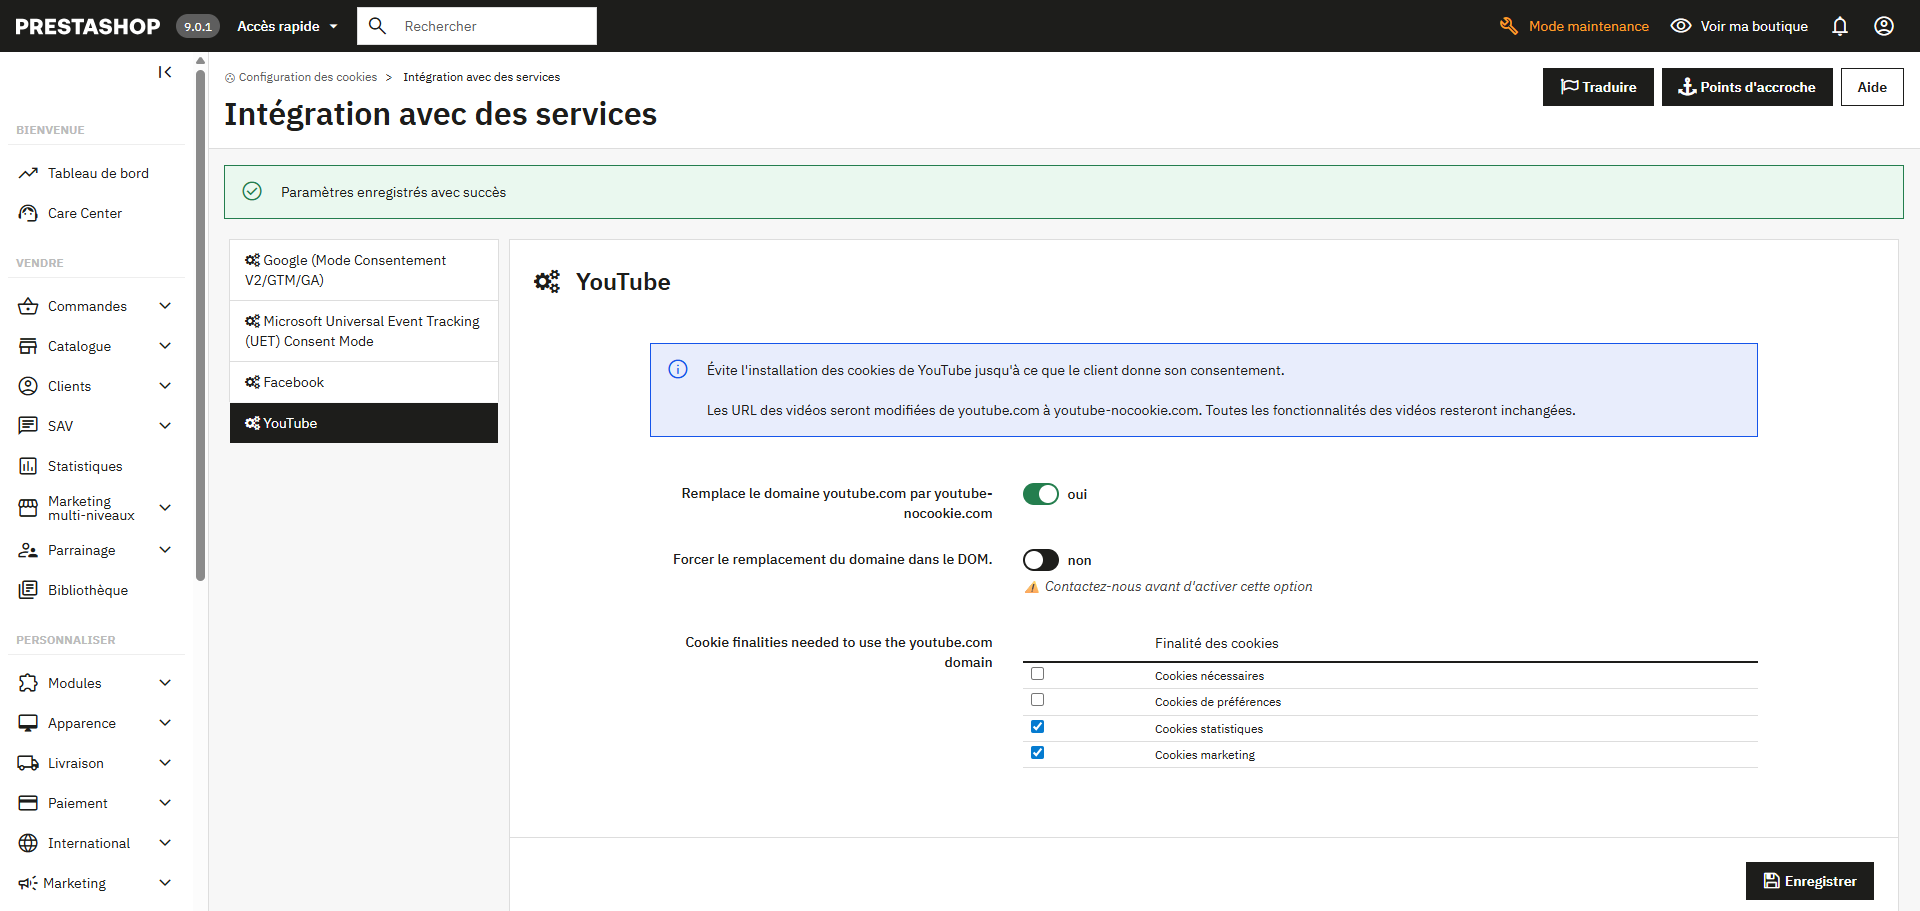
Task: Click the Care Center headset icon
Action: click(x=28, y=213)
